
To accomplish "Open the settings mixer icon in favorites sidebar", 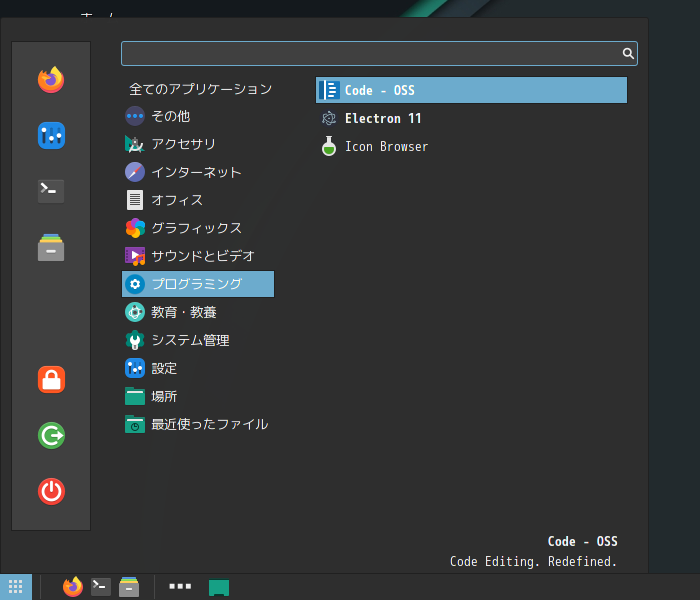I will click(51, 135).
